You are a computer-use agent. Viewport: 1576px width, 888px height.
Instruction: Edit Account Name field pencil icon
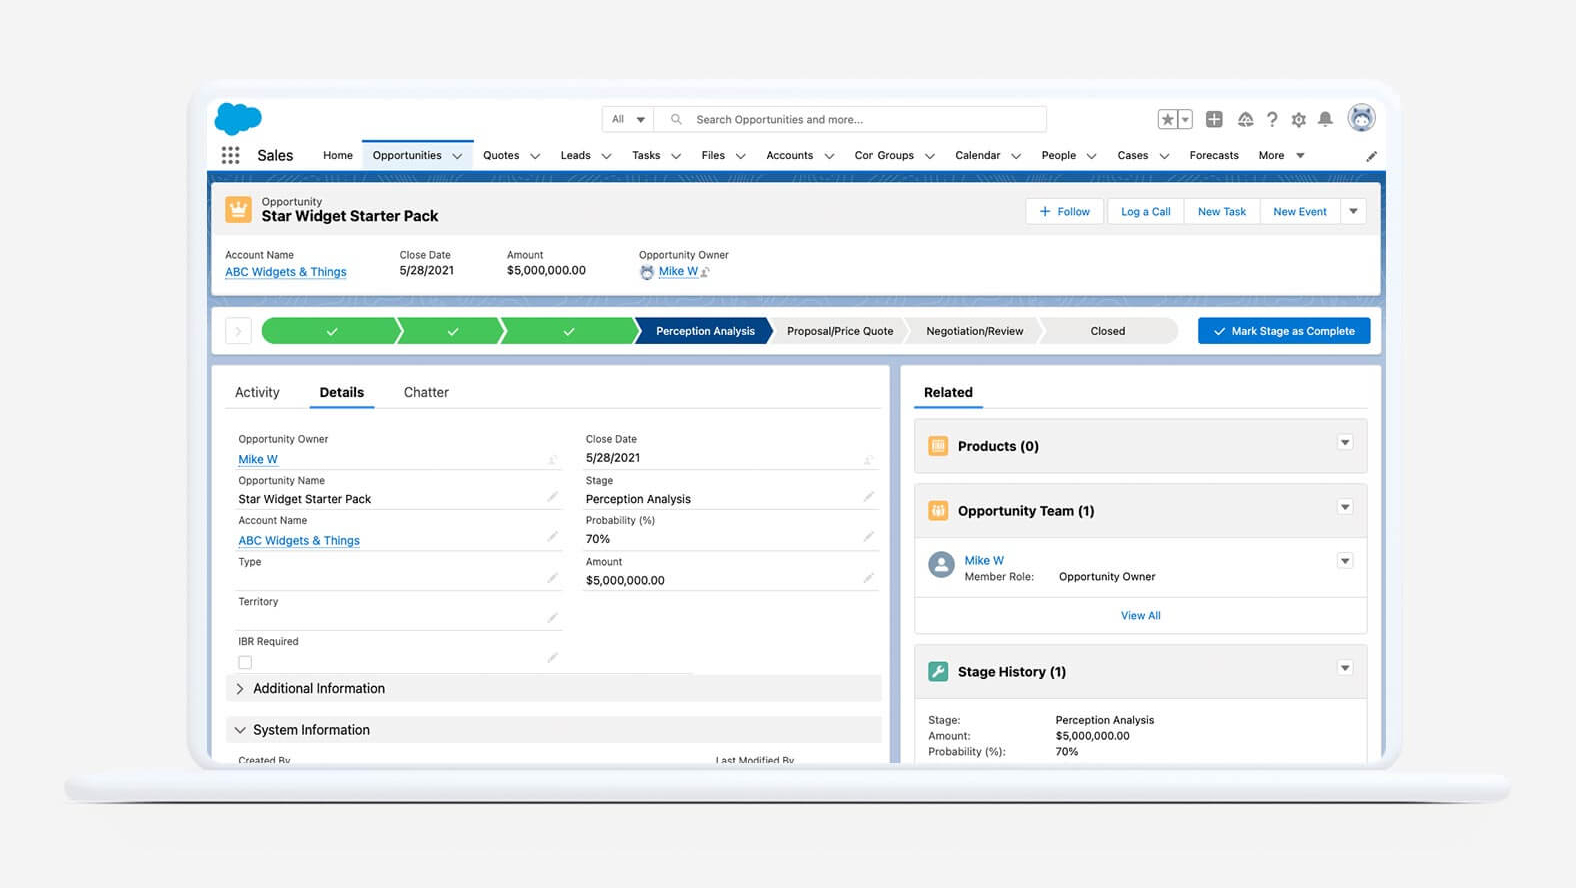[x=552, y=537]
